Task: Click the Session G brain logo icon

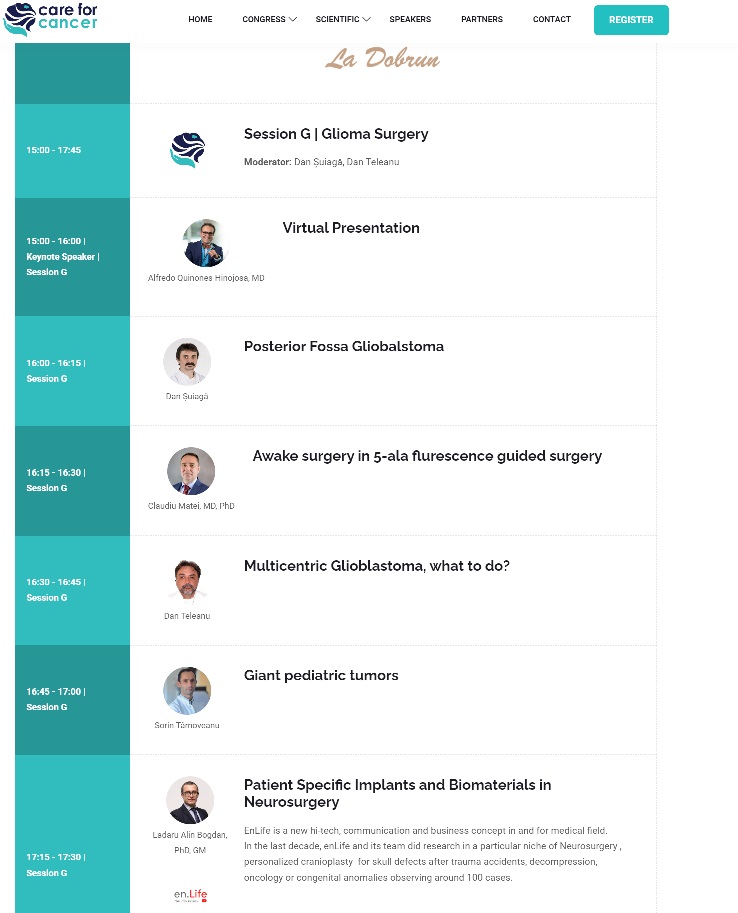Action: pyautogui.click(x=188, y=150)
